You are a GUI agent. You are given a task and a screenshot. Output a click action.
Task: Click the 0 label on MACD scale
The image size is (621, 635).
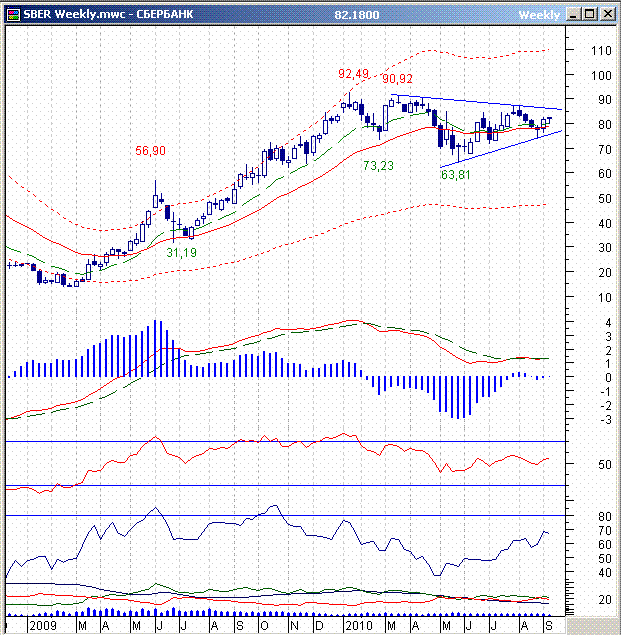(x=608, y=377)
